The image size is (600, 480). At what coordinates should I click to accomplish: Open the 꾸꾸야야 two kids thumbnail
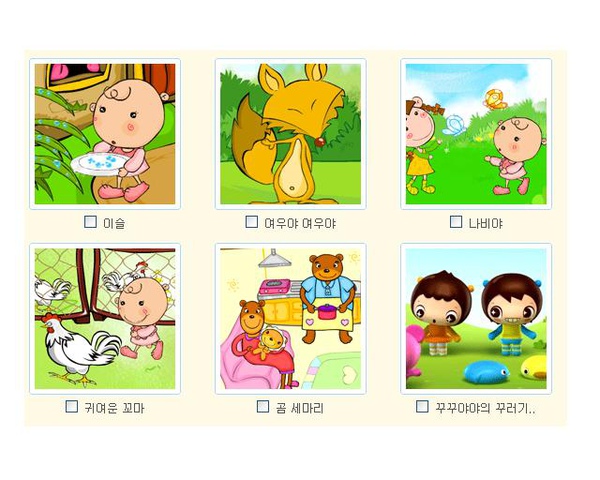coord(476,319)
